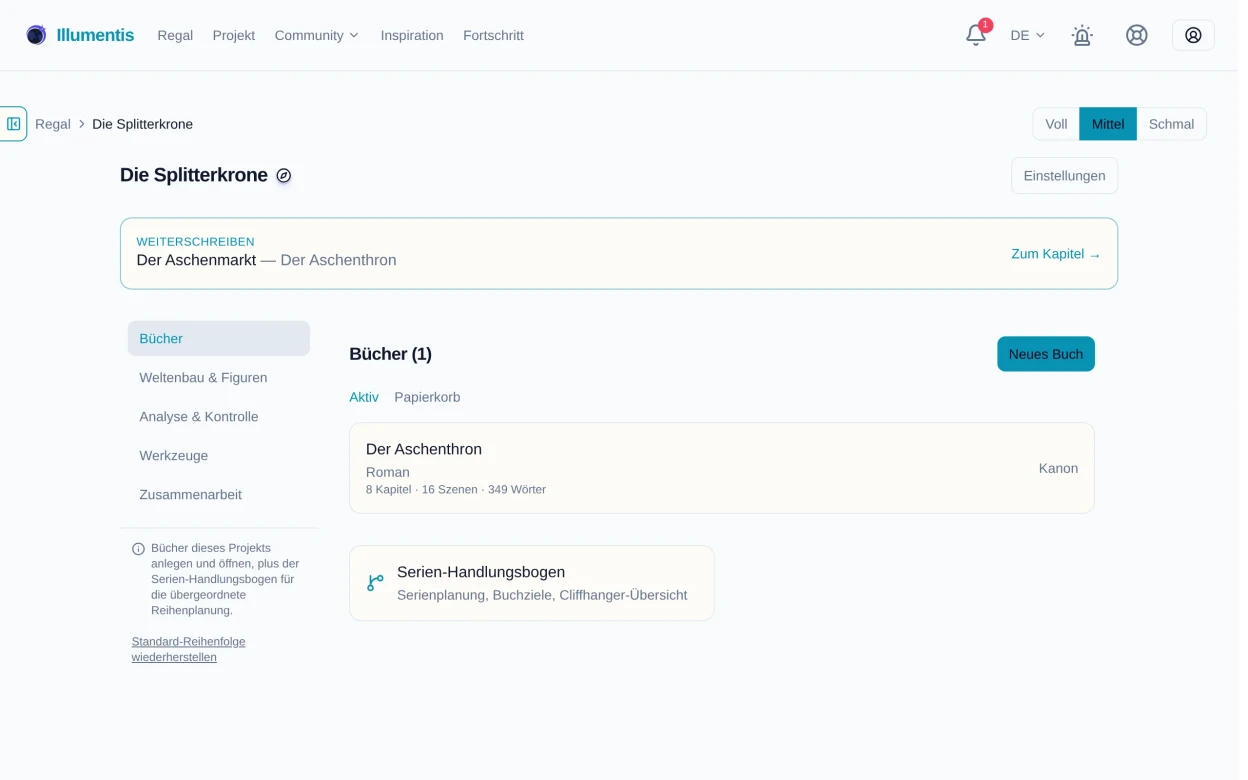The image size is (1248, 780).
Task: Click the Bücher (1) heading
Action: point(390,354)
